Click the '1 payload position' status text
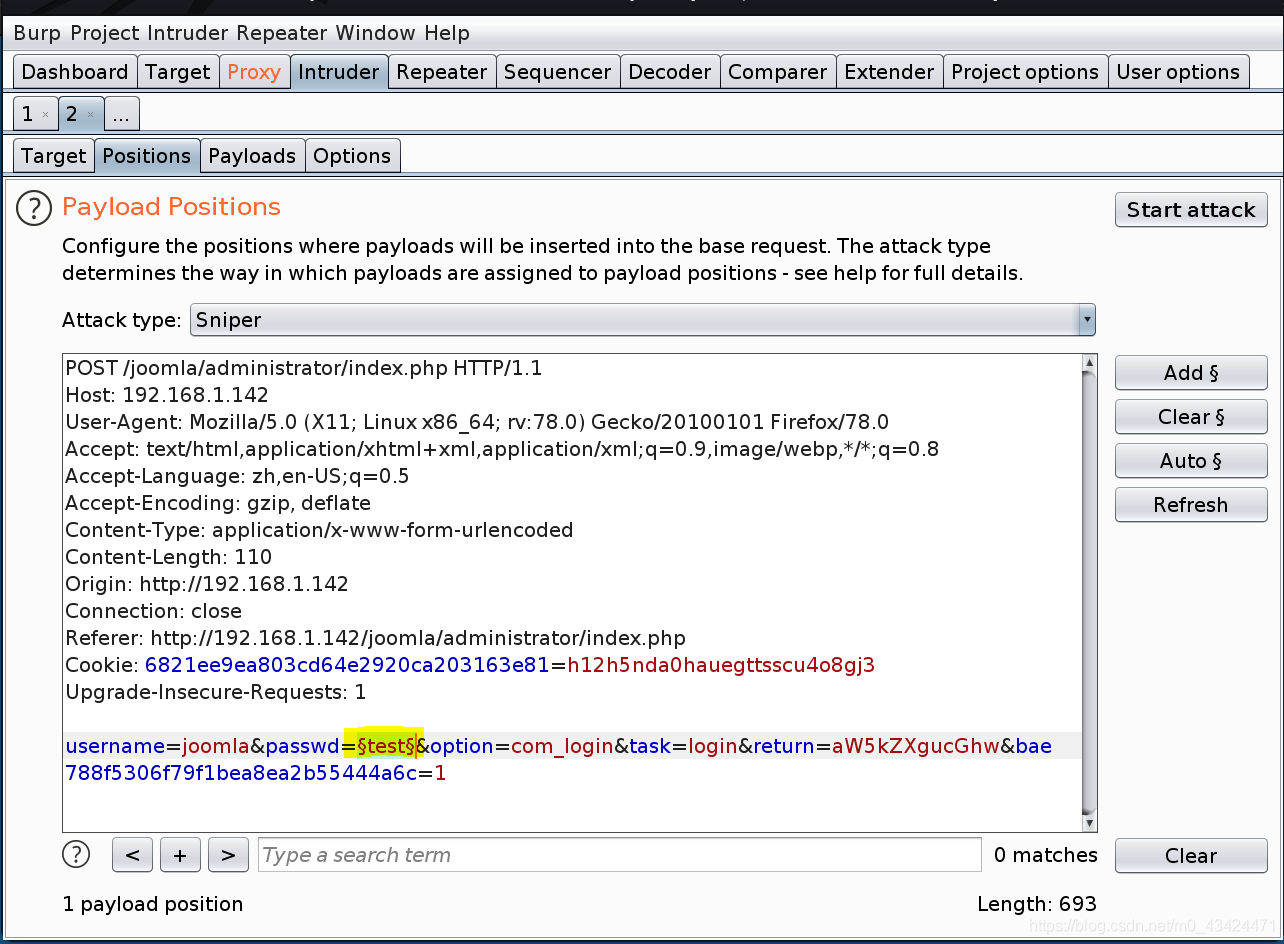 153,904
